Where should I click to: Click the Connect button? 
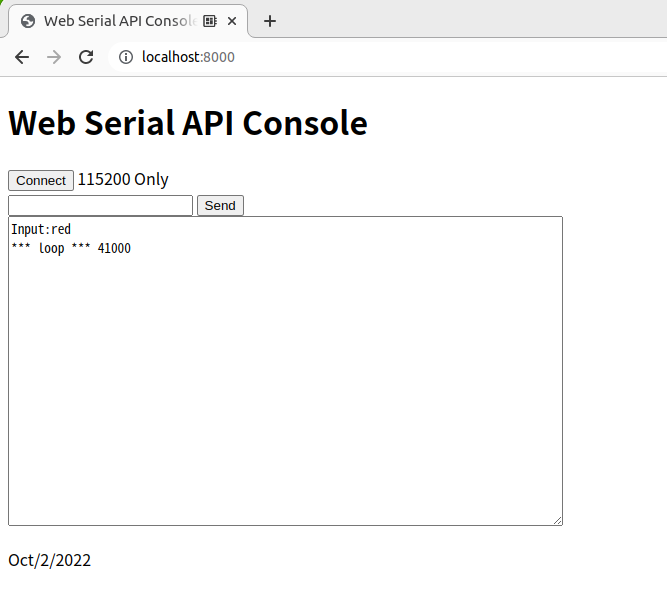tap(41, 180)
